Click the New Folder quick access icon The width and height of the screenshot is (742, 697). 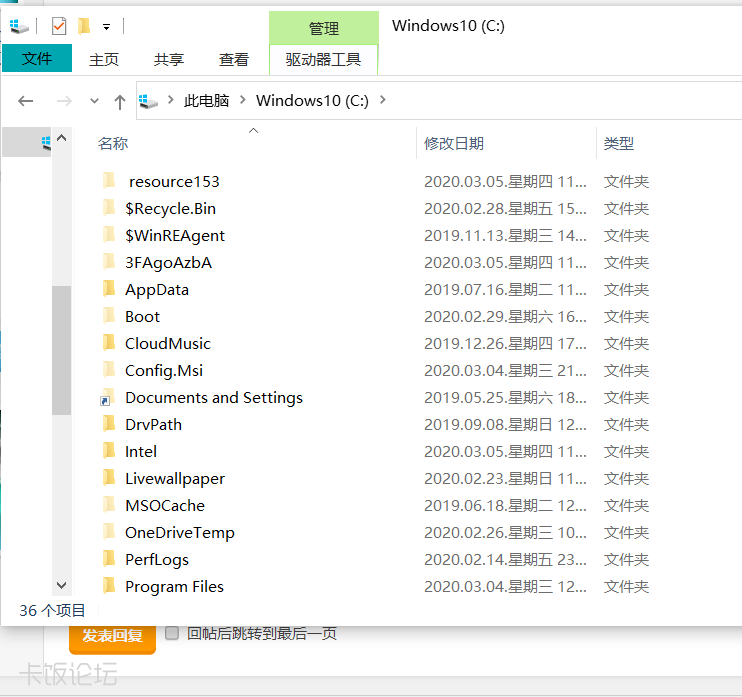click(84, 26)
